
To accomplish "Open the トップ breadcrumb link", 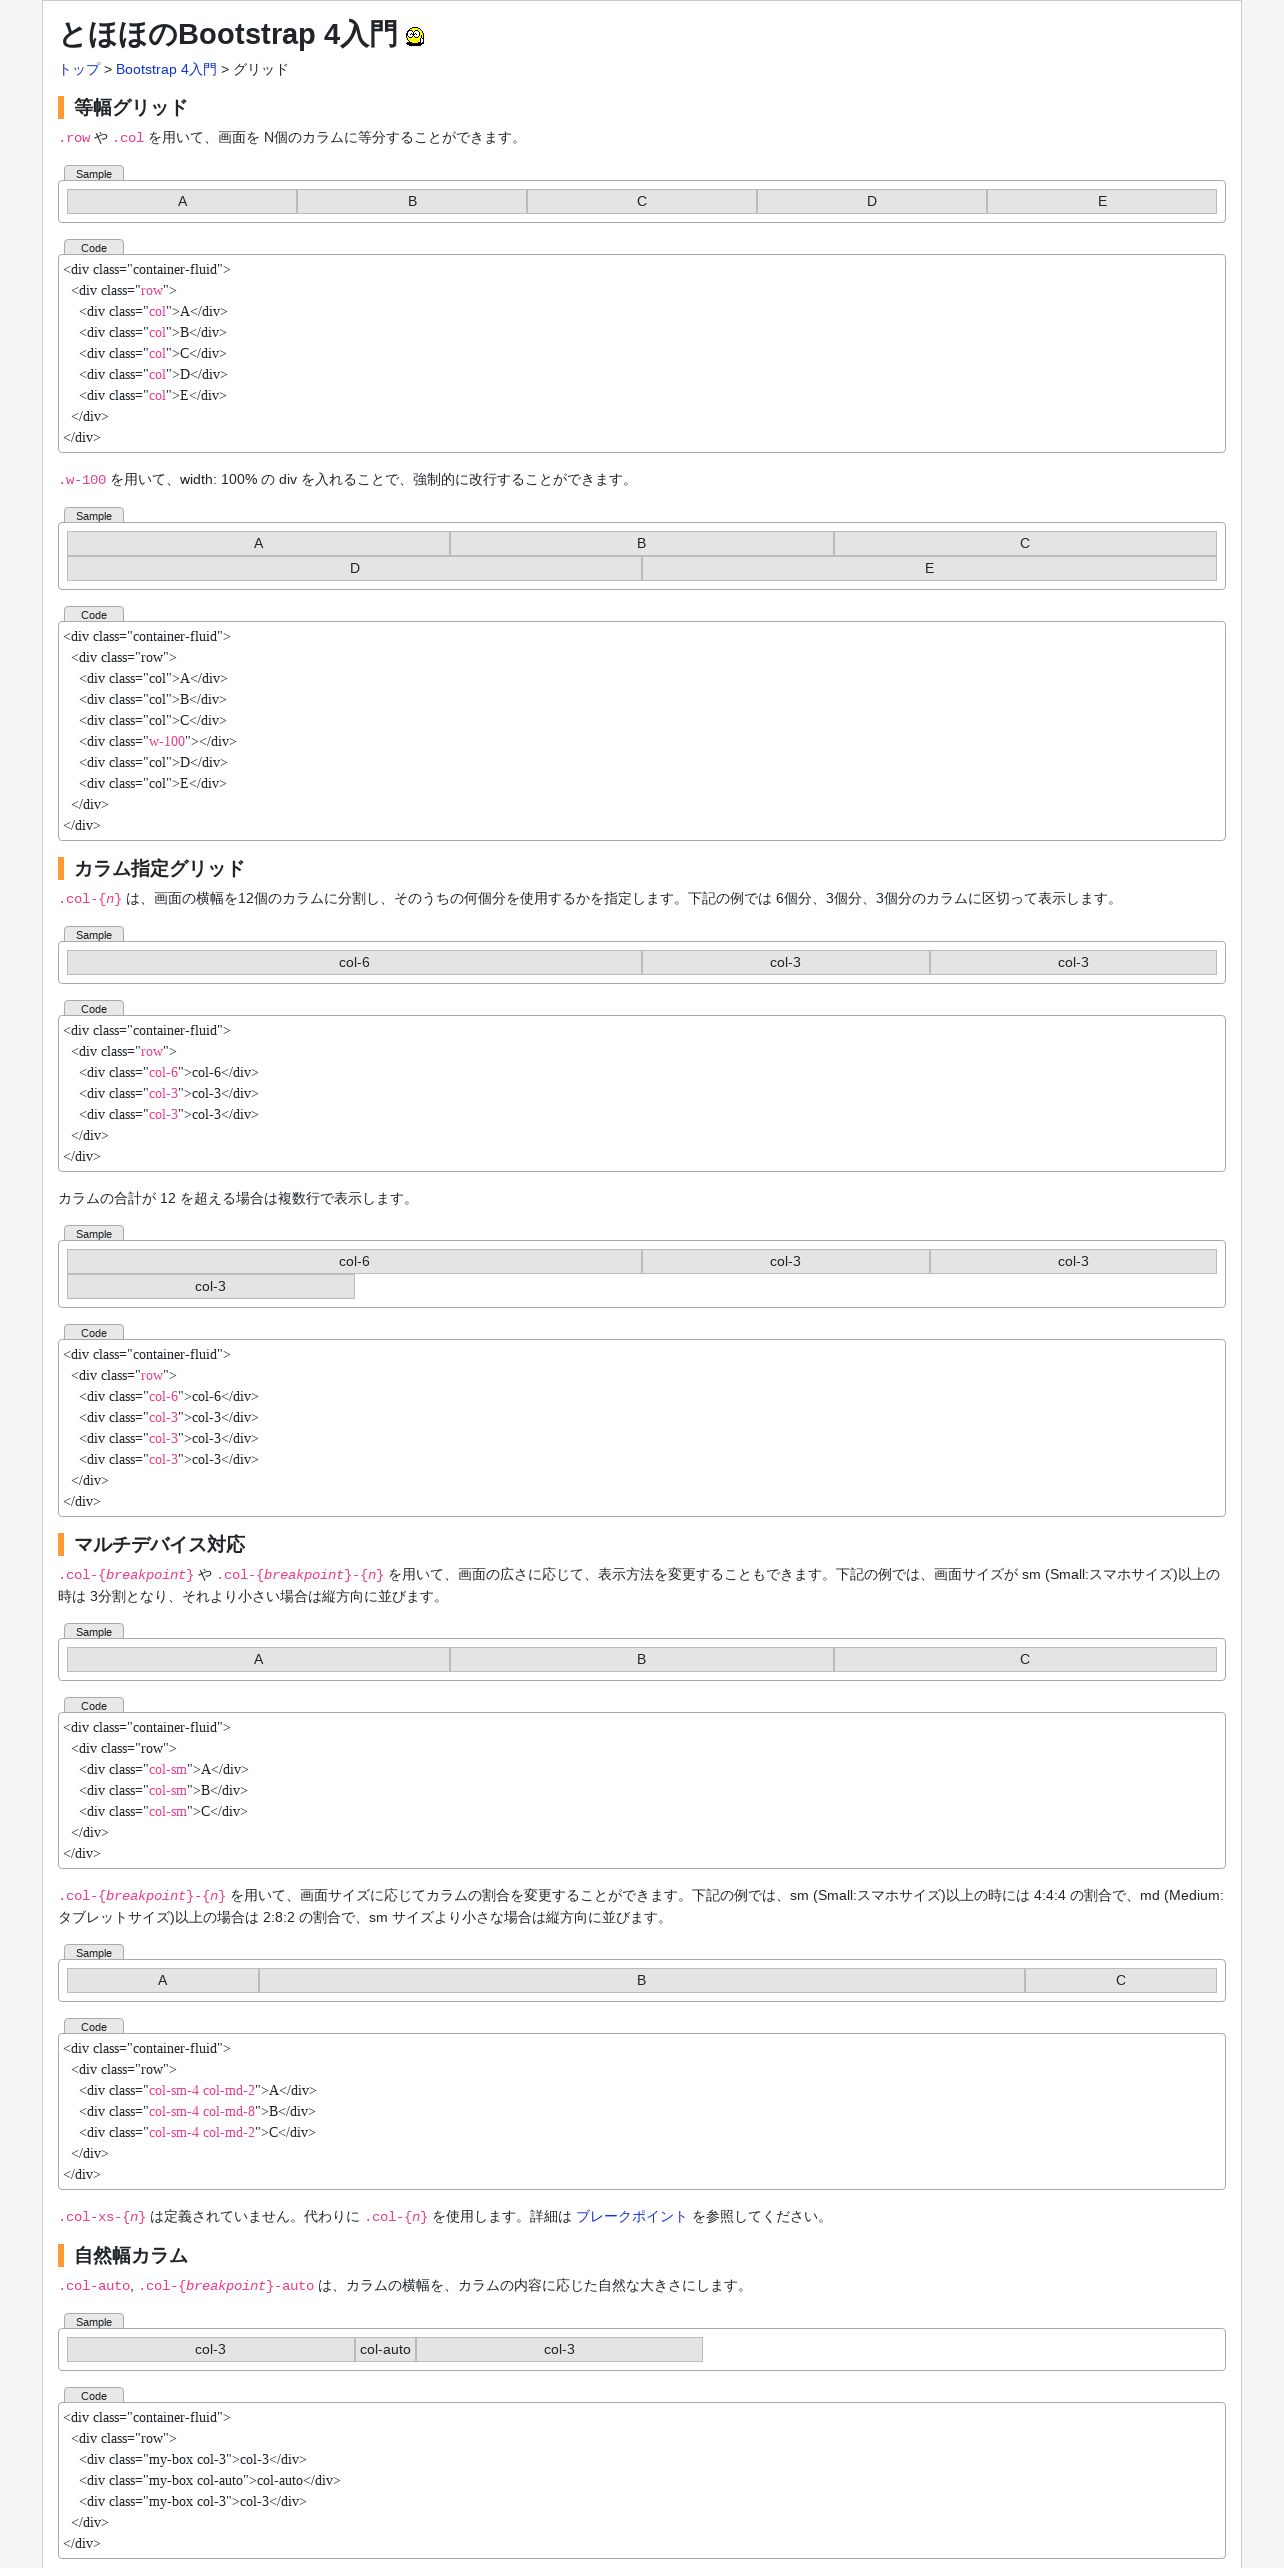I will pyautogui.click(x=79, y=69).
